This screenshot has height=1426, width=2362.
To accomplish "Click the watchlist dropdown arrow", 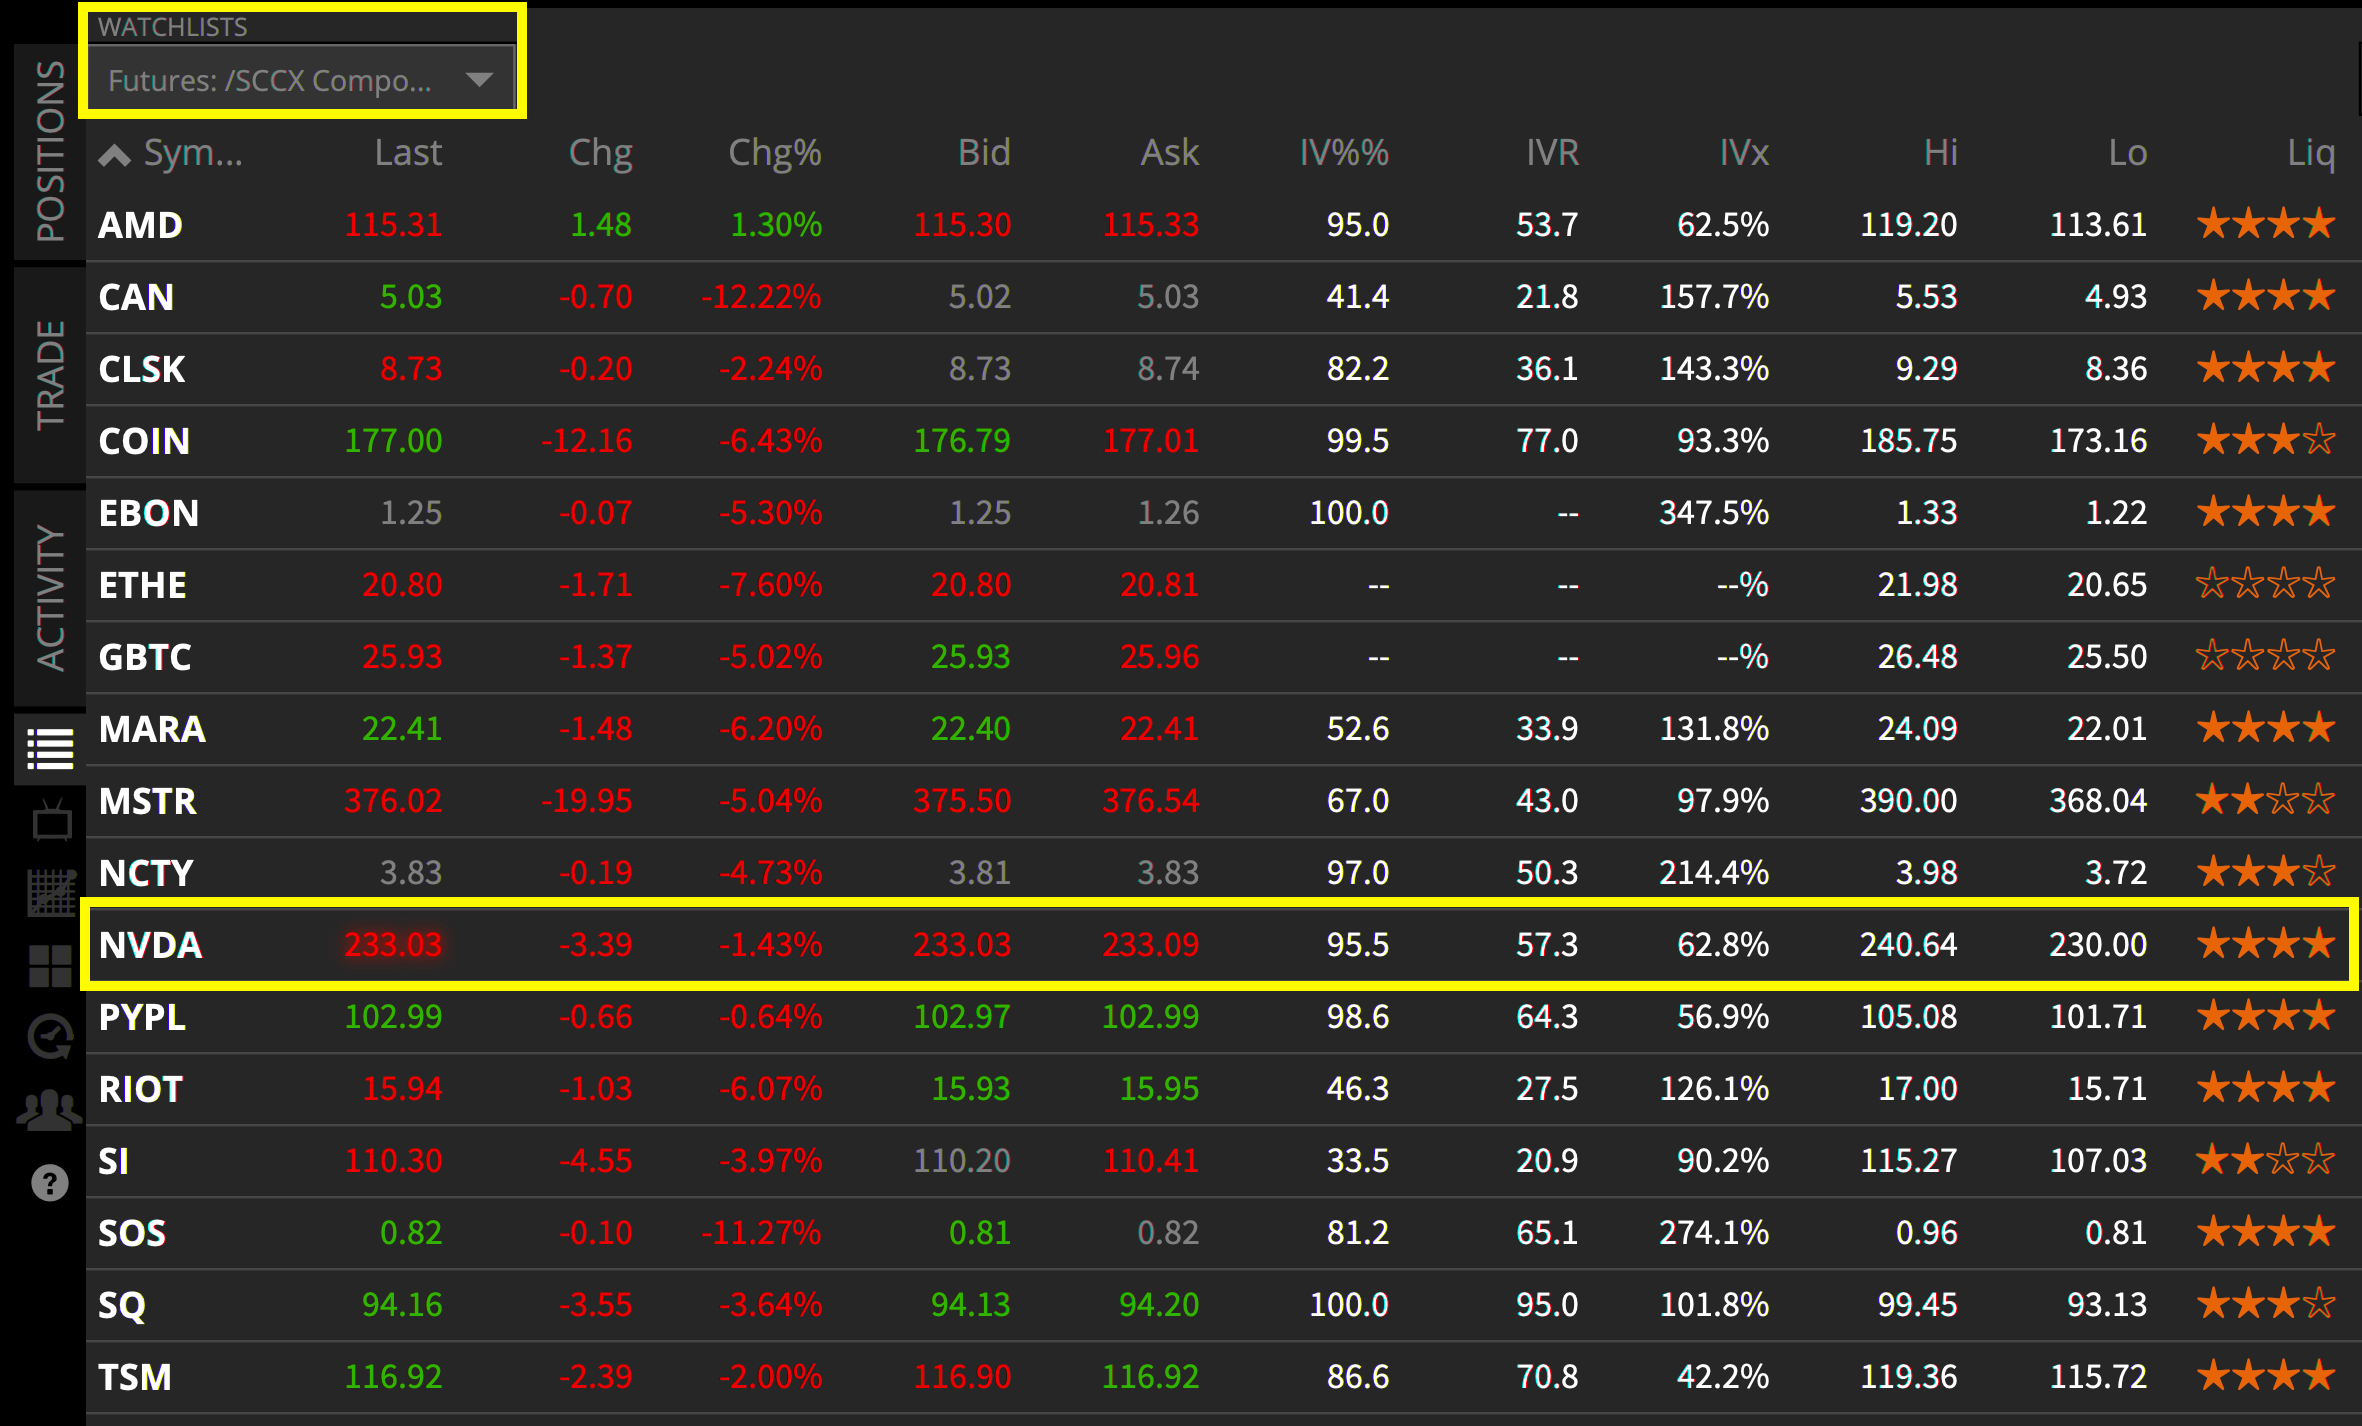I will point(480,80).
